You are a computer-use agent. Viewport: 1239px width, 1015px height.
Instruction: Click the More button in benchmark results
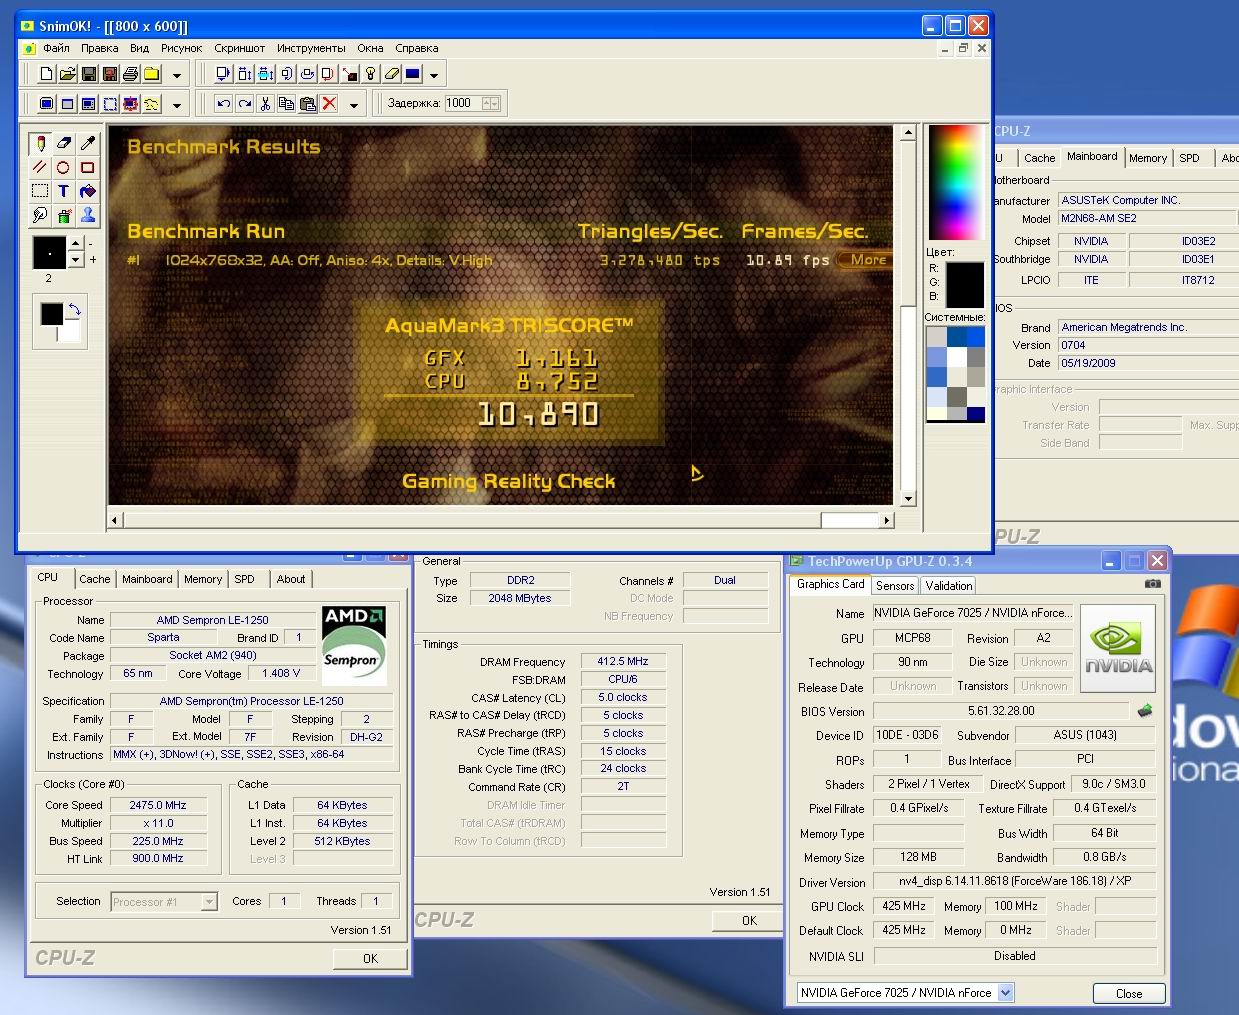[x=867, y=260]
